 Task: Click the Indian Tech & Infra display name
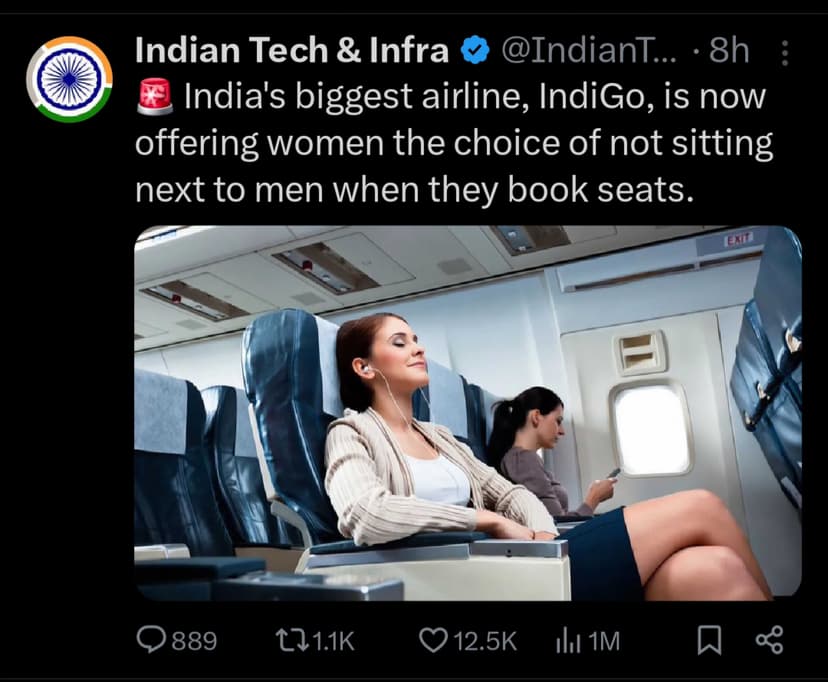(x=292, y=50)
